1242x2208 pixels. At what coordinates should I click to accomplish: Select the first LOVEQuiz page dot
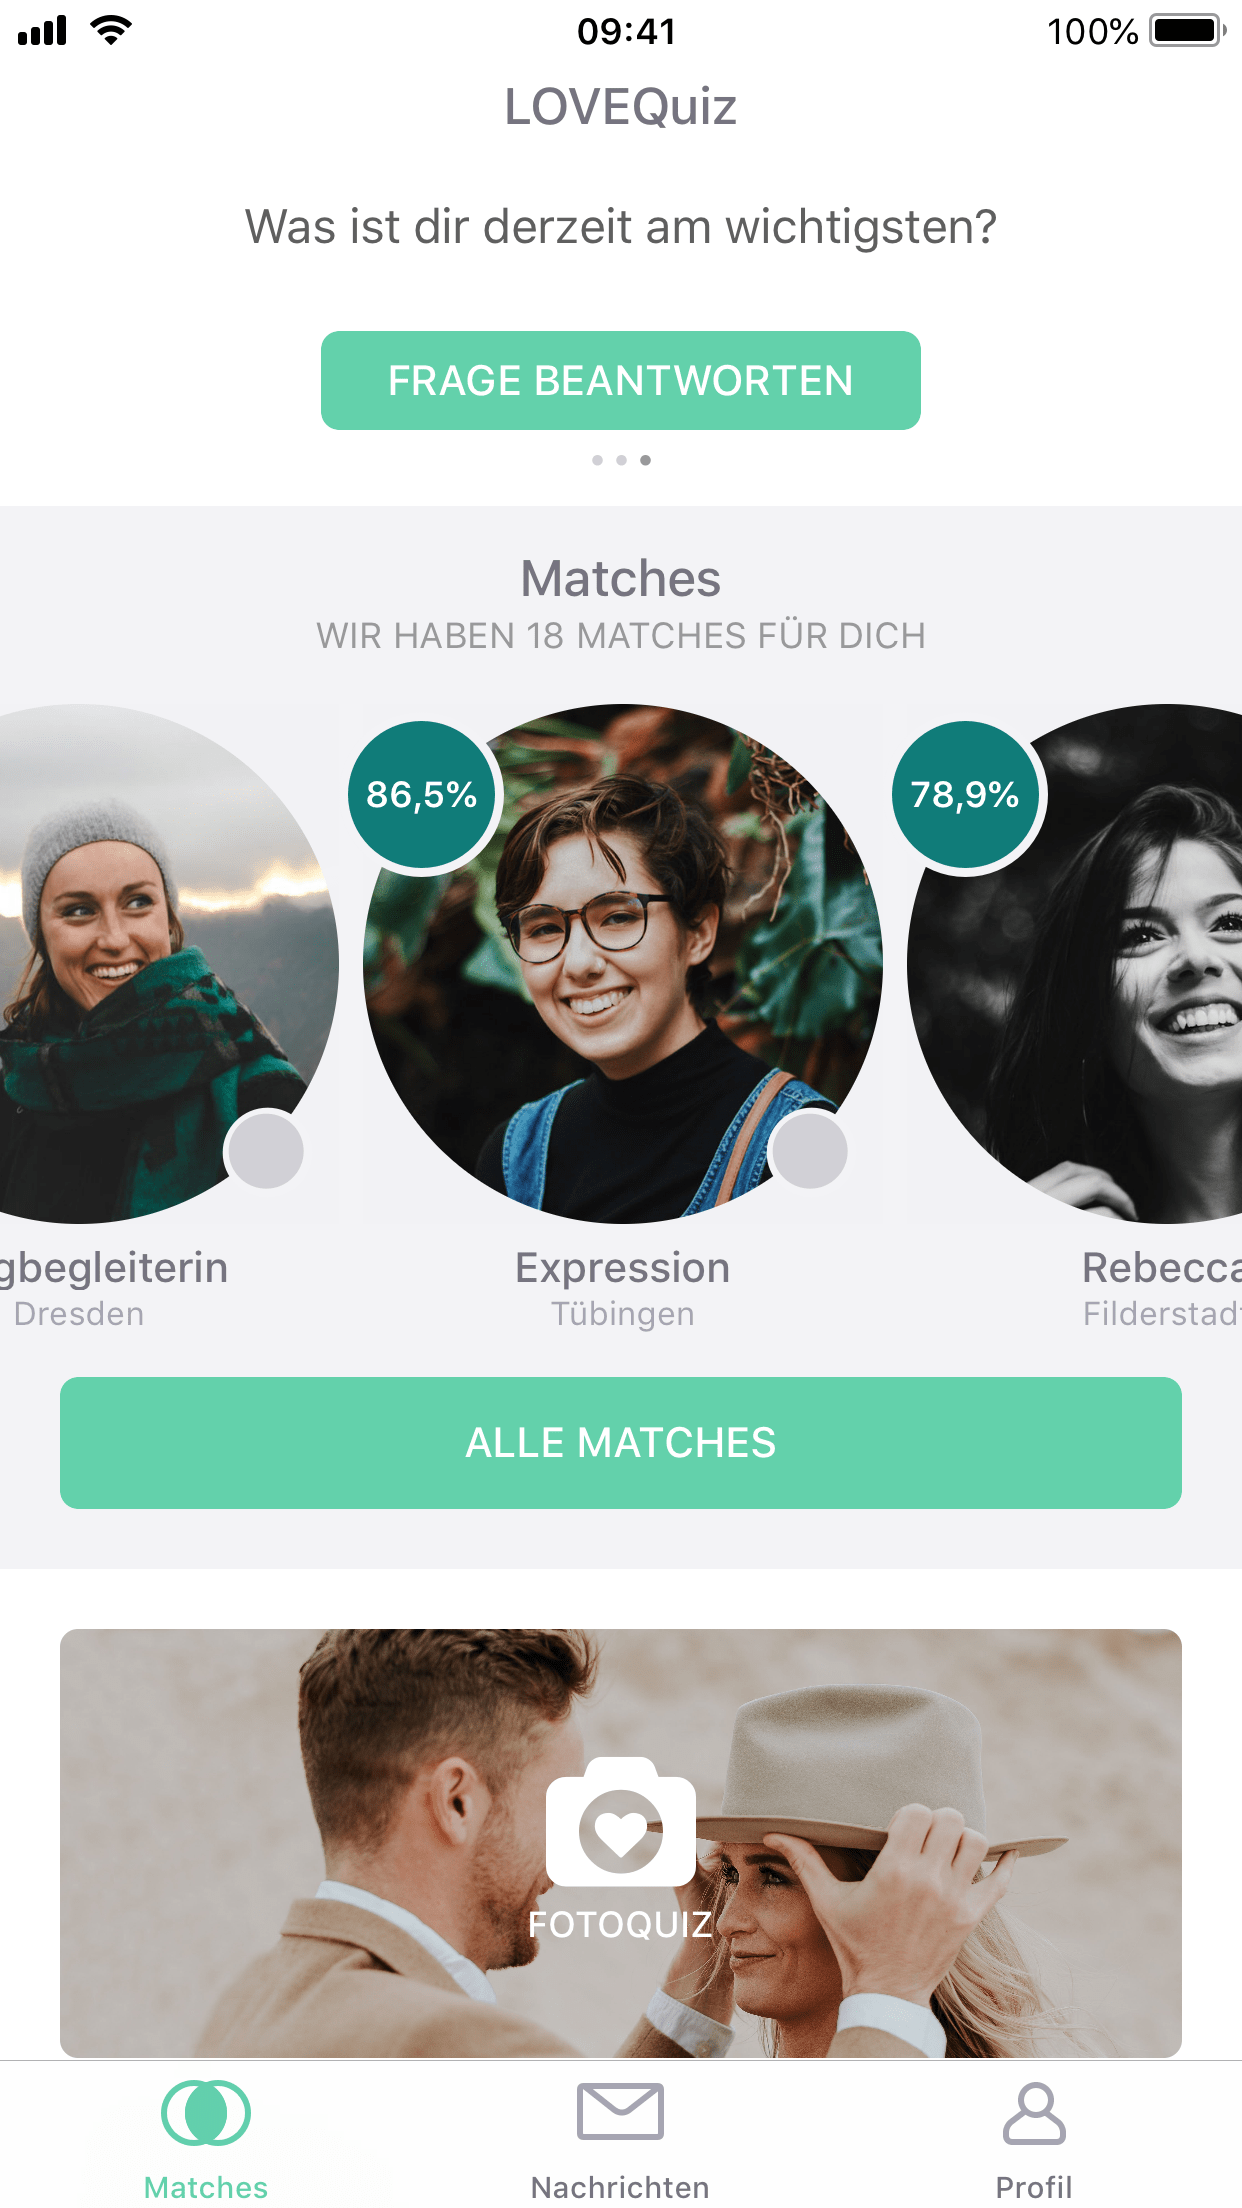[x=597, y=460]
